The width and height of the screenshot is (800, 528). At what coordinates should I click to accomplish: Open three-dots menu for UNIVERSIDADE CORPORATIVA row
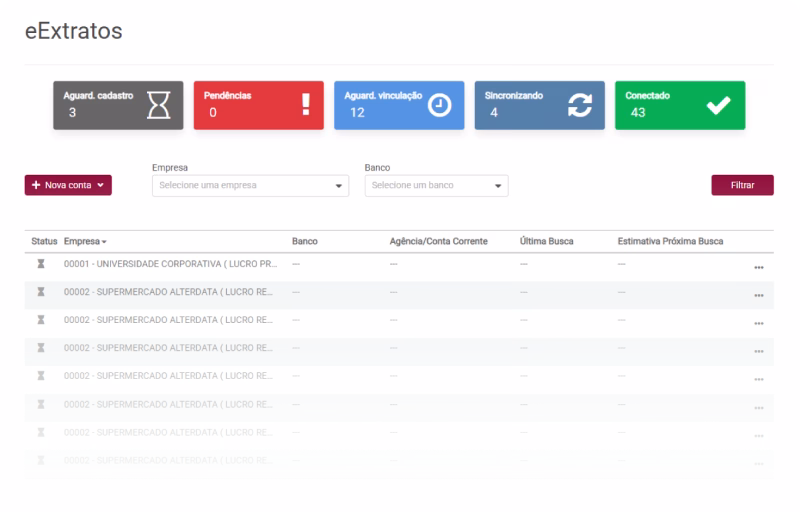click(759, 267)
